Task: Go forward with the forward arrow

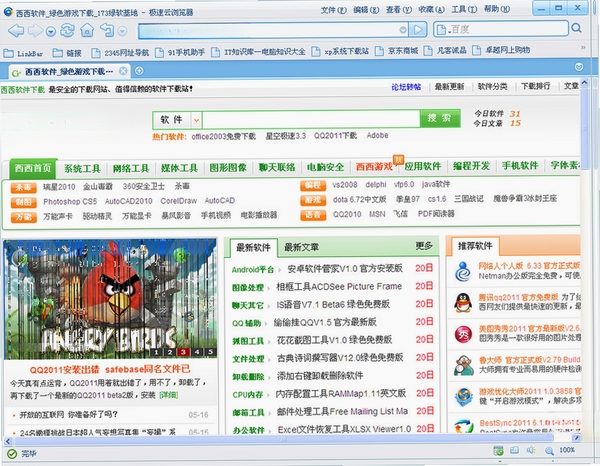Action: (x=36, y=30)
